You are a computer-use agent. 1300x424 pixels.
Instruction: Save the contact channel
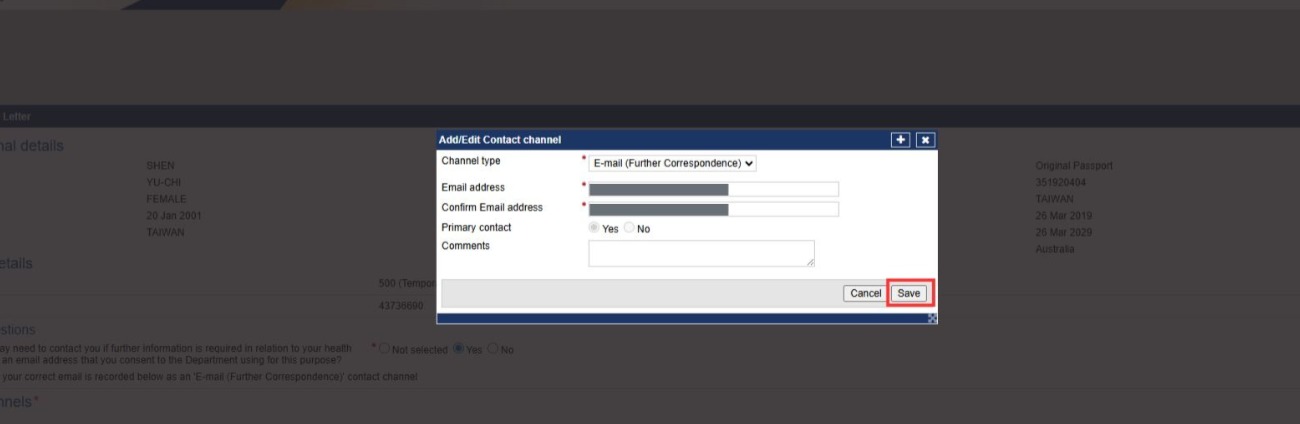[x=908, y=293]
